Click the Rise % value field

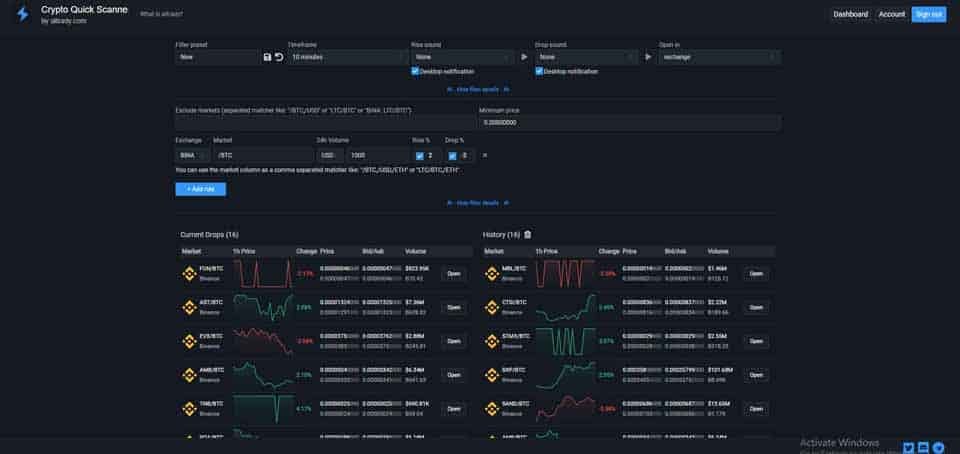[x=432, y=155]
